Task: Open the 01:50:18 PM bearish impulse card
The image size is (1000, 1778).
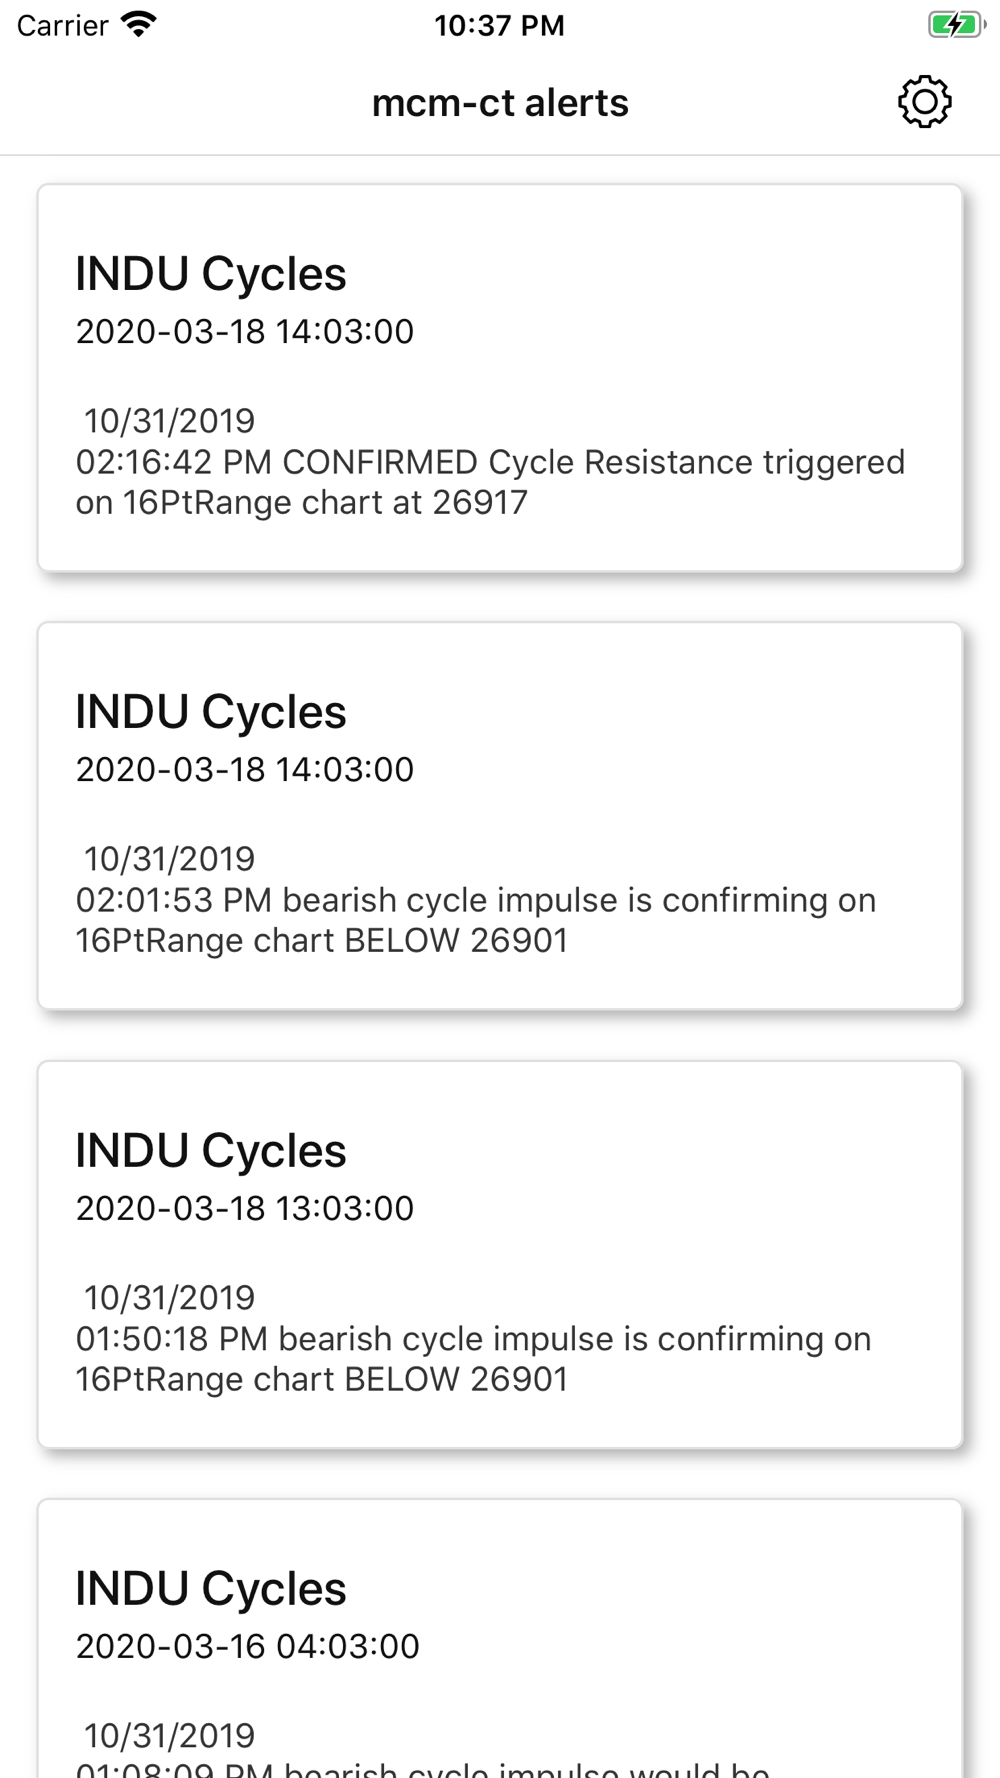Action: (x=500, y=1255)
